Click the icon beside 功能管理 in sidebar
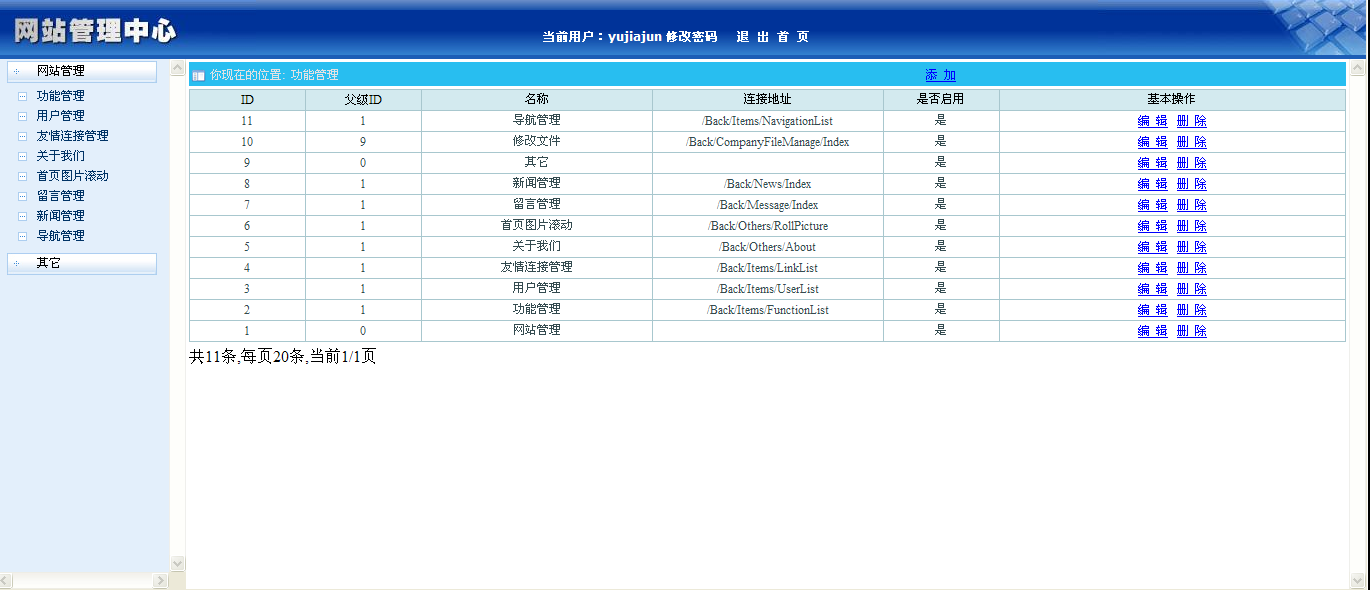Screen dimensions: 1370x590 pyautogui.click(x=22, y=96)
